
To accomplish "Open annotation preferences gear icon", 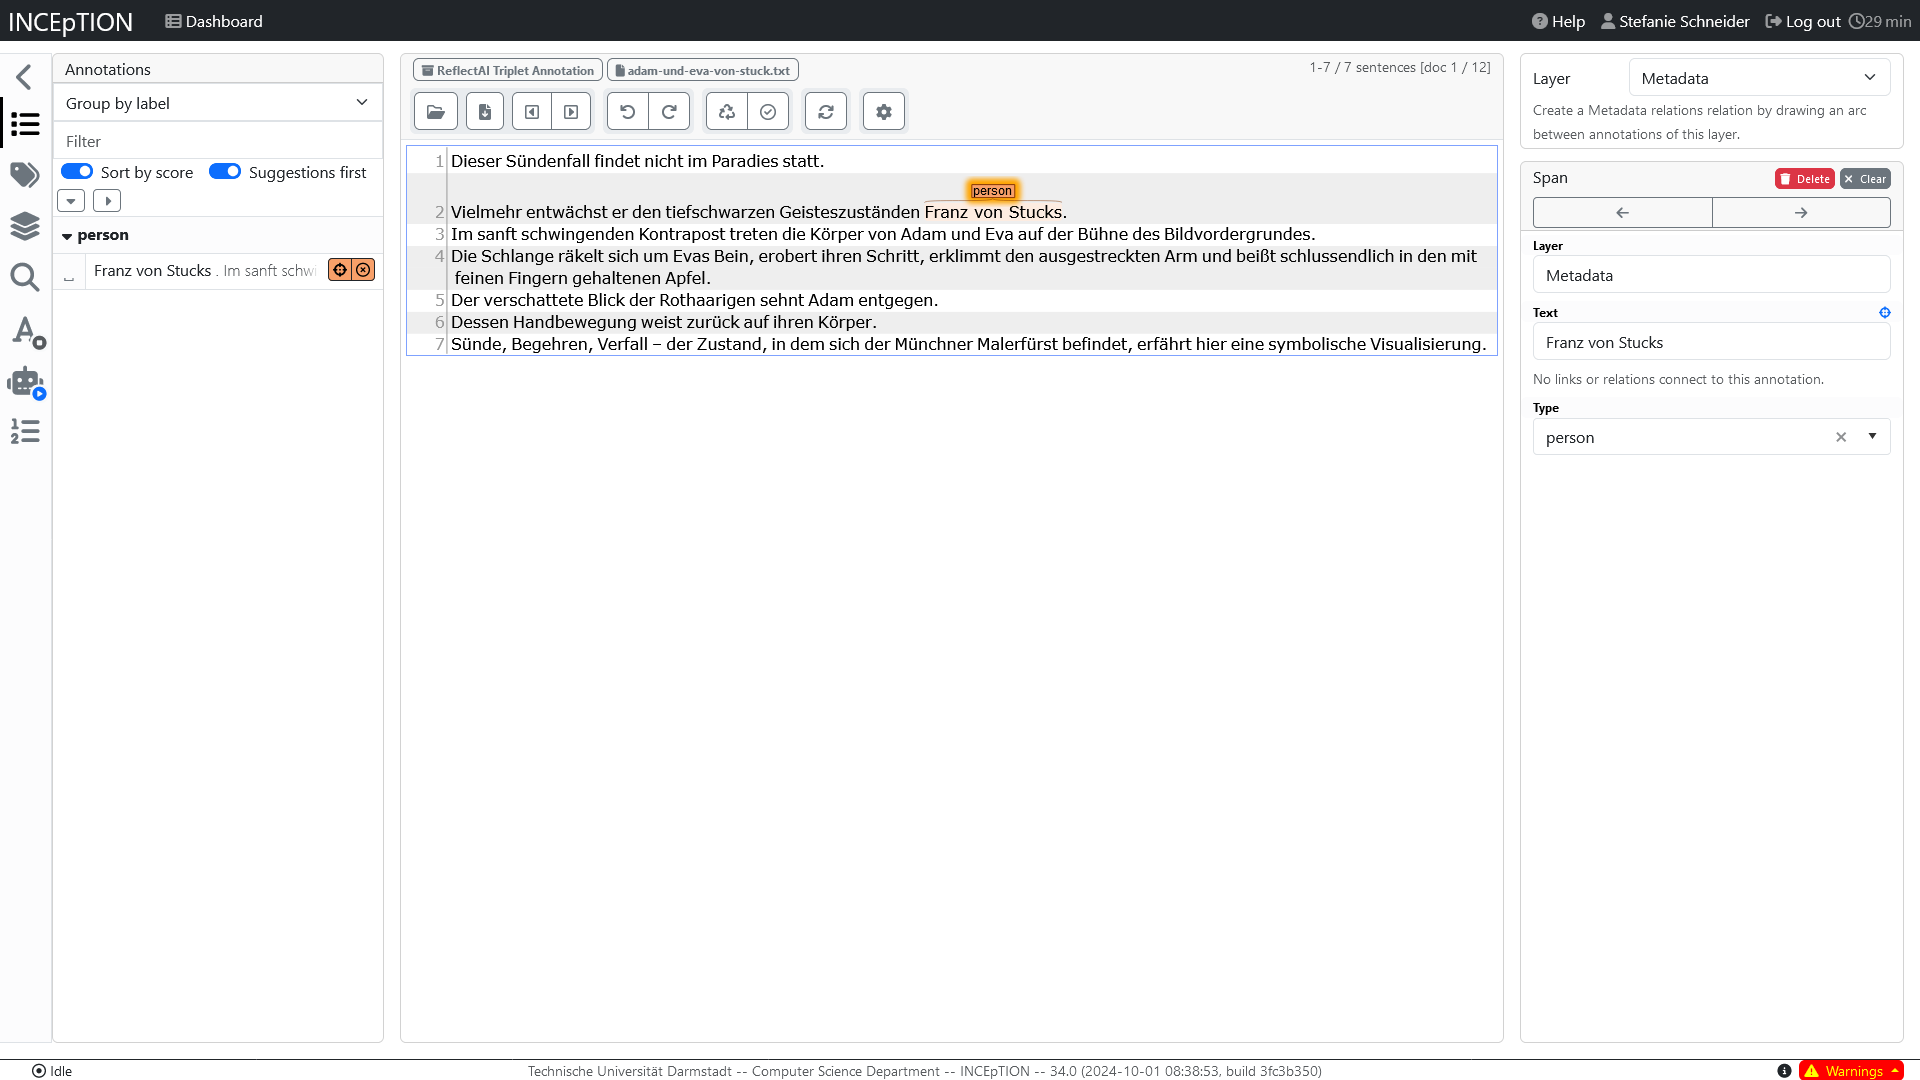I will click(x=884, y=112).
